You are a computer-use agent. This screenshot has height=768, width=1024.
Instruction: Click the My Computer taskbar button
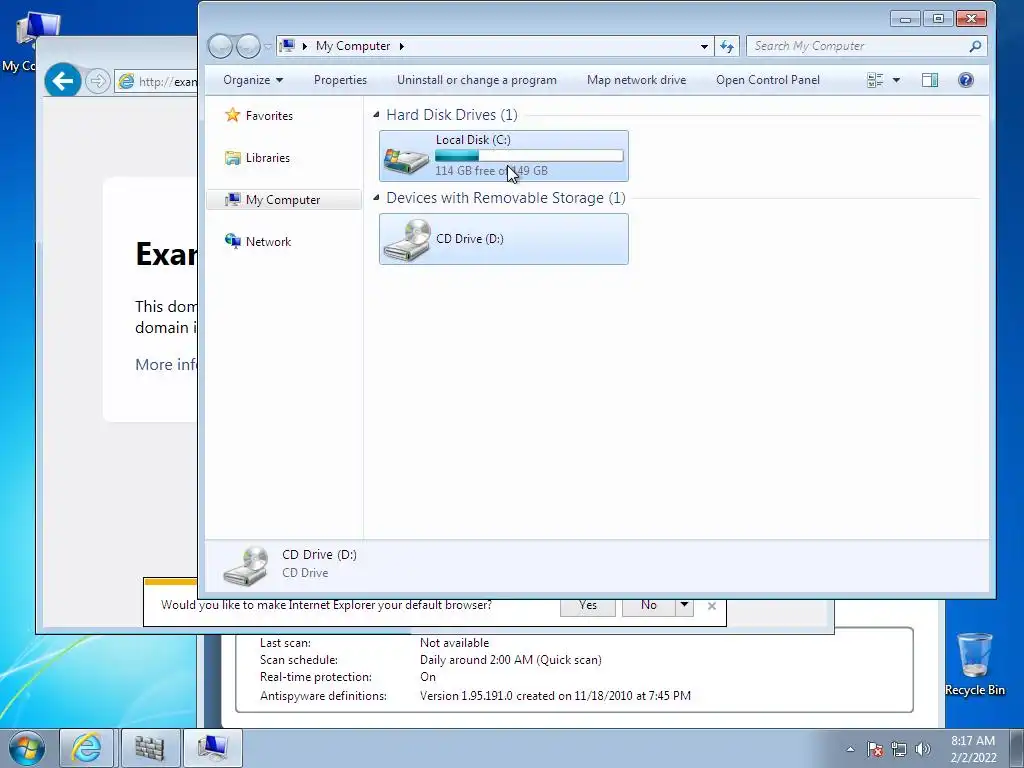pyautogui.click(x=213, y=748)
